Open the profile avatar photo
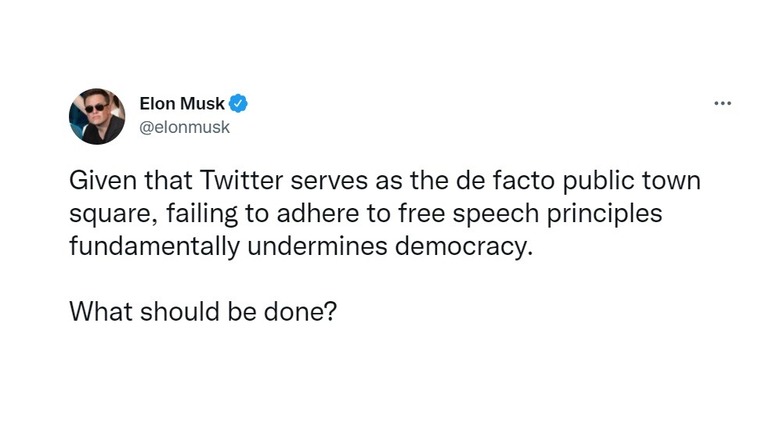Screen dimensions: 780x438 click(97, 116)
